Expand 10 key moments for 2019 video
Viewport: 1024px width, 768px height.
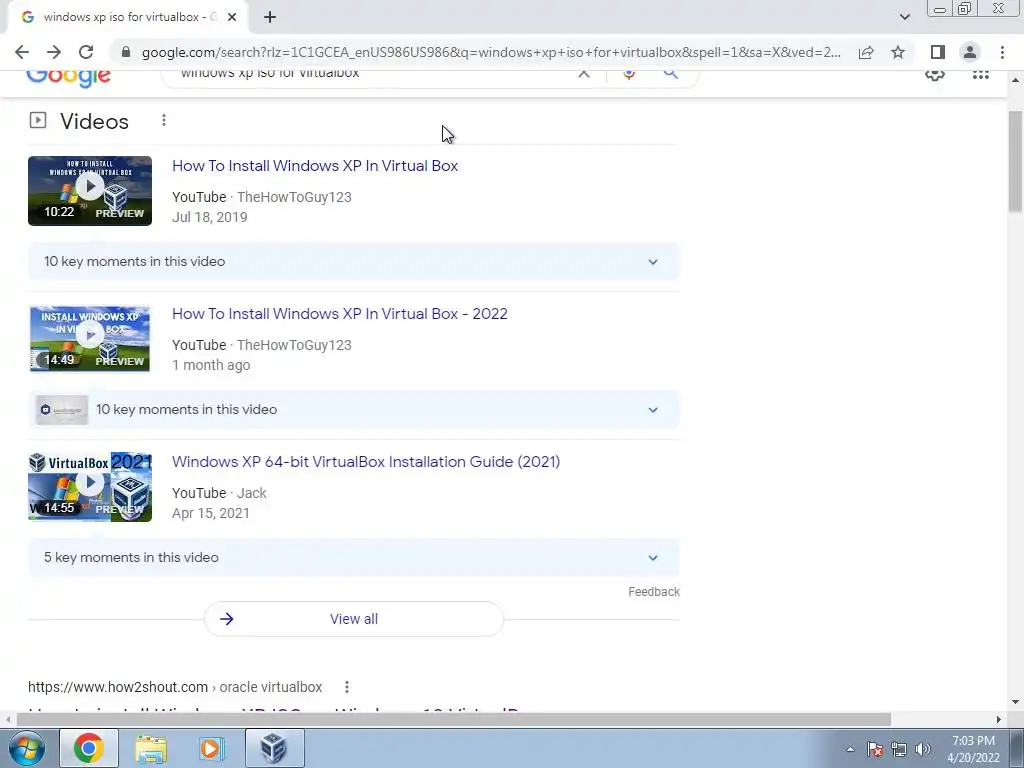pos(353,262)
